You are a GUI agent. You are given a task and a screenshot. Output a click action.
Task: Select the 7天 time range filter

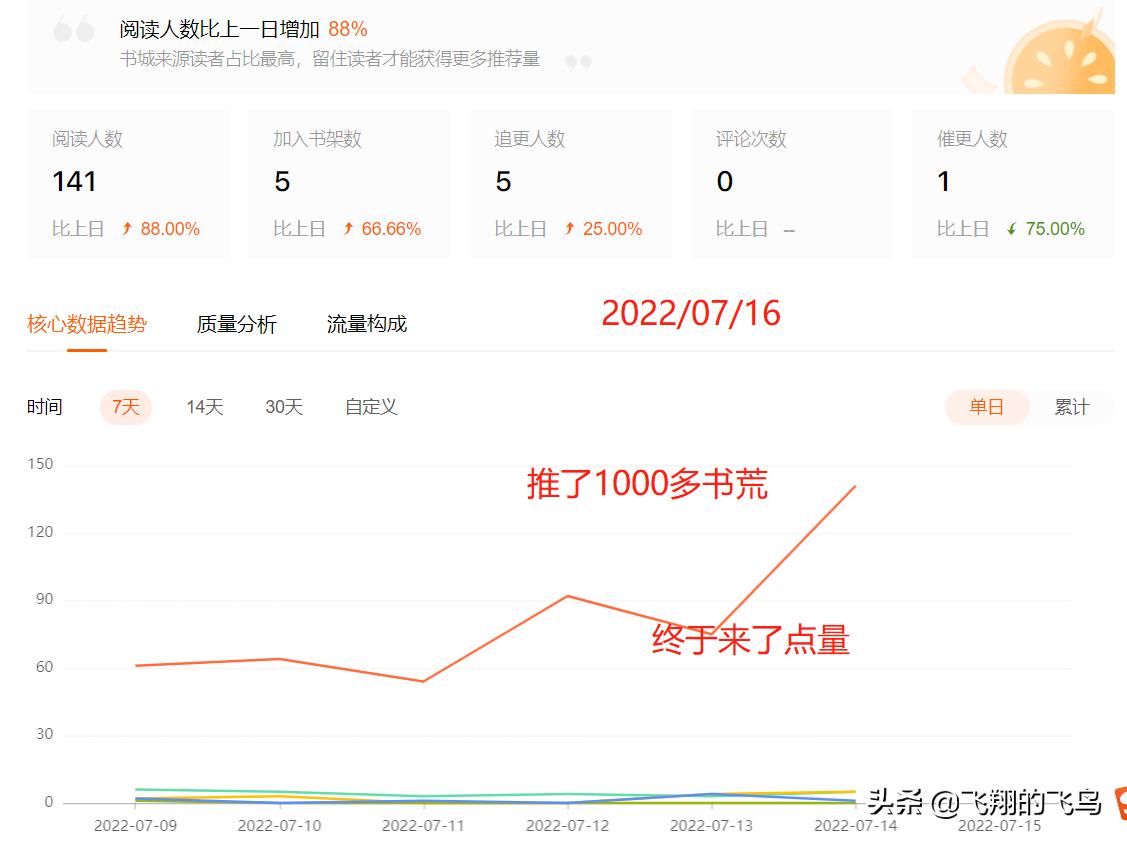pyautogui.click(x=125, y=407)
